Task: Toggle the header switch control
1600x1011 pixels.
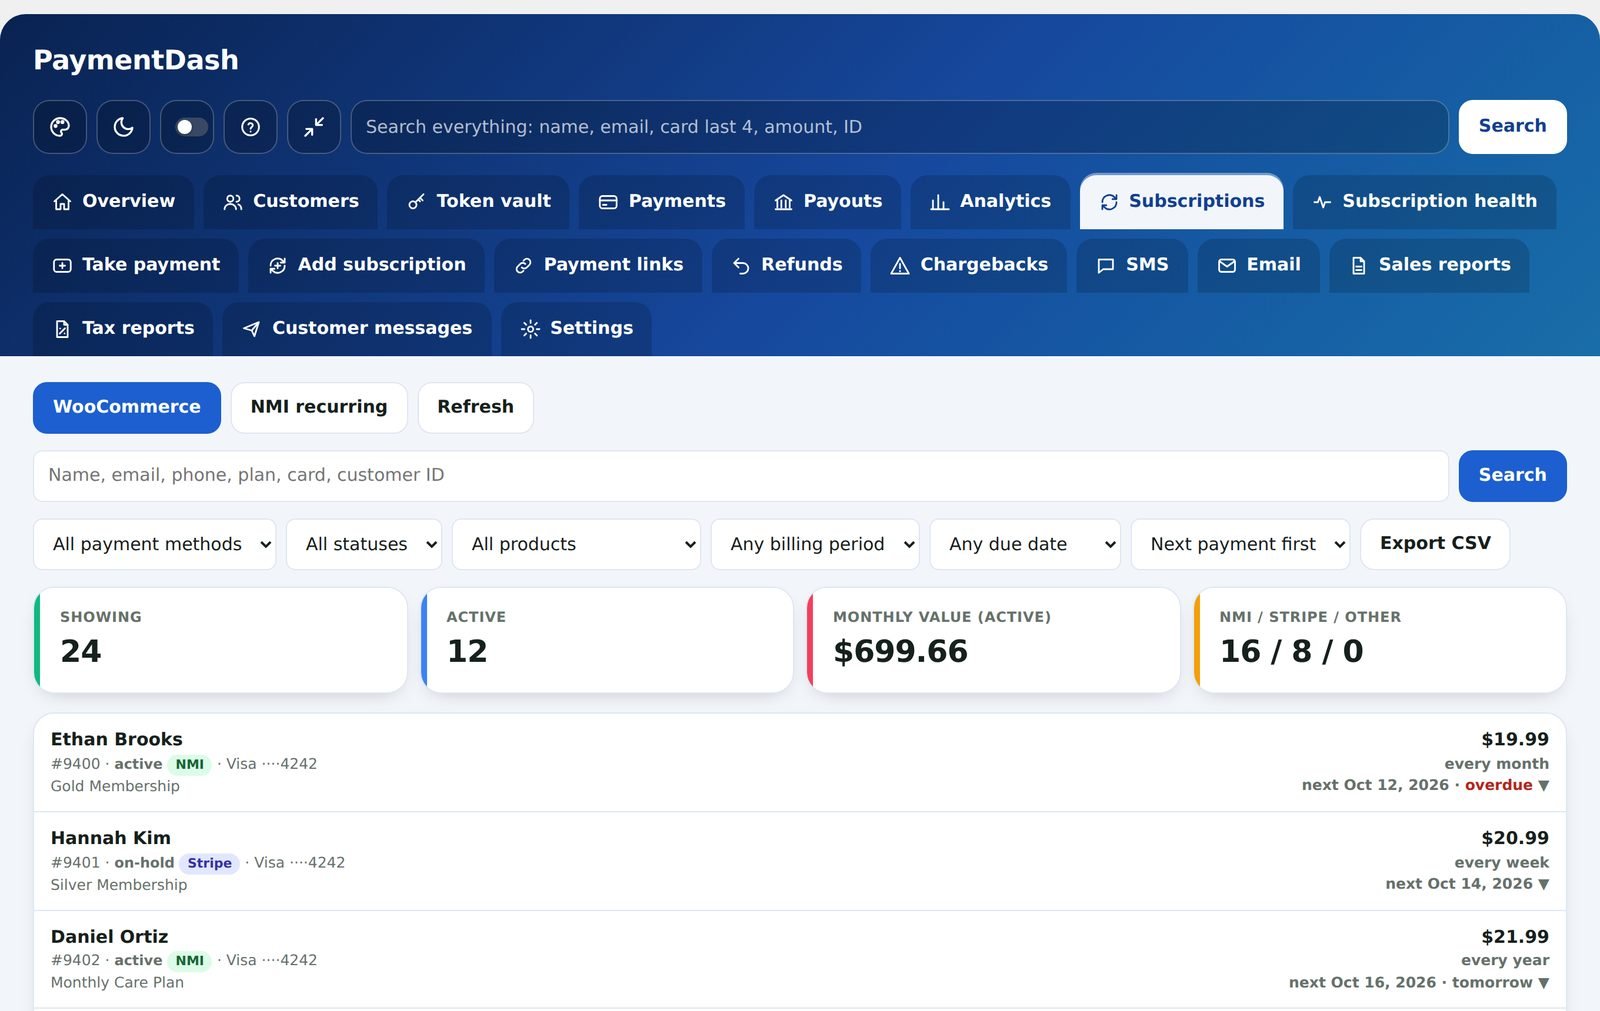Action: [x=187, y=127]
